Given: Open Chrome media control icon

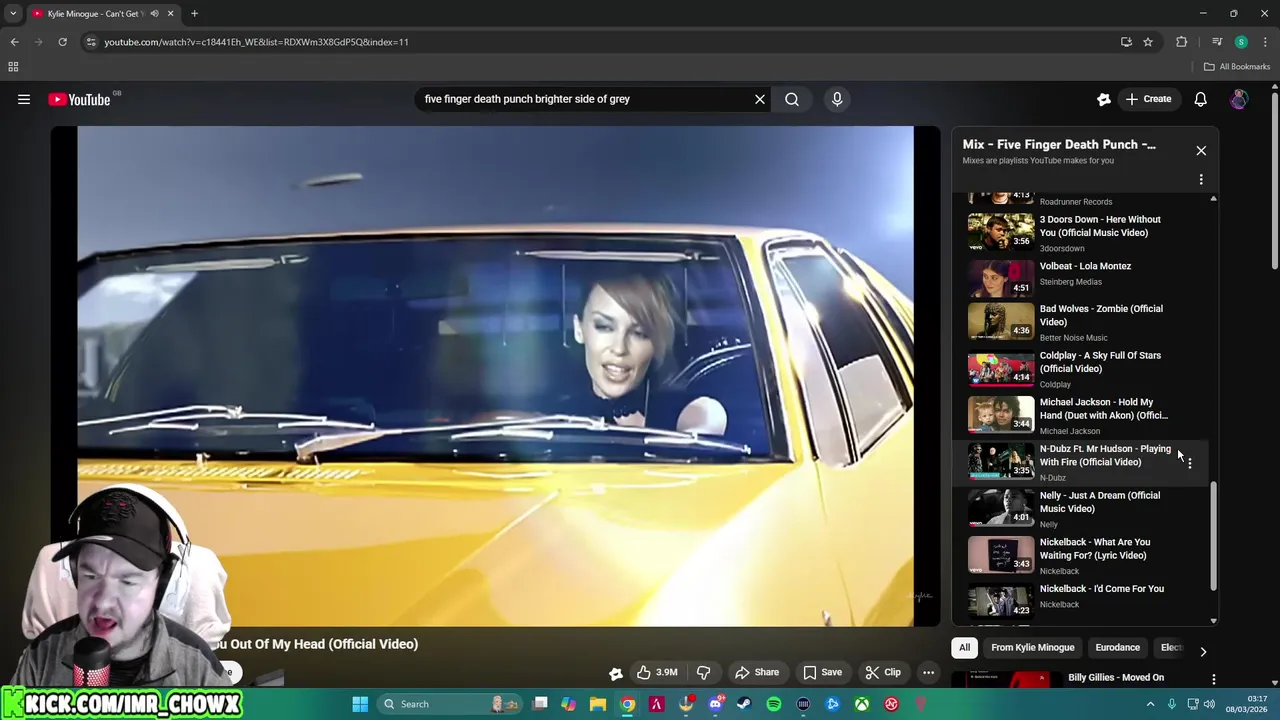Looking at the screenshot, I should (x=1216, y=42).
